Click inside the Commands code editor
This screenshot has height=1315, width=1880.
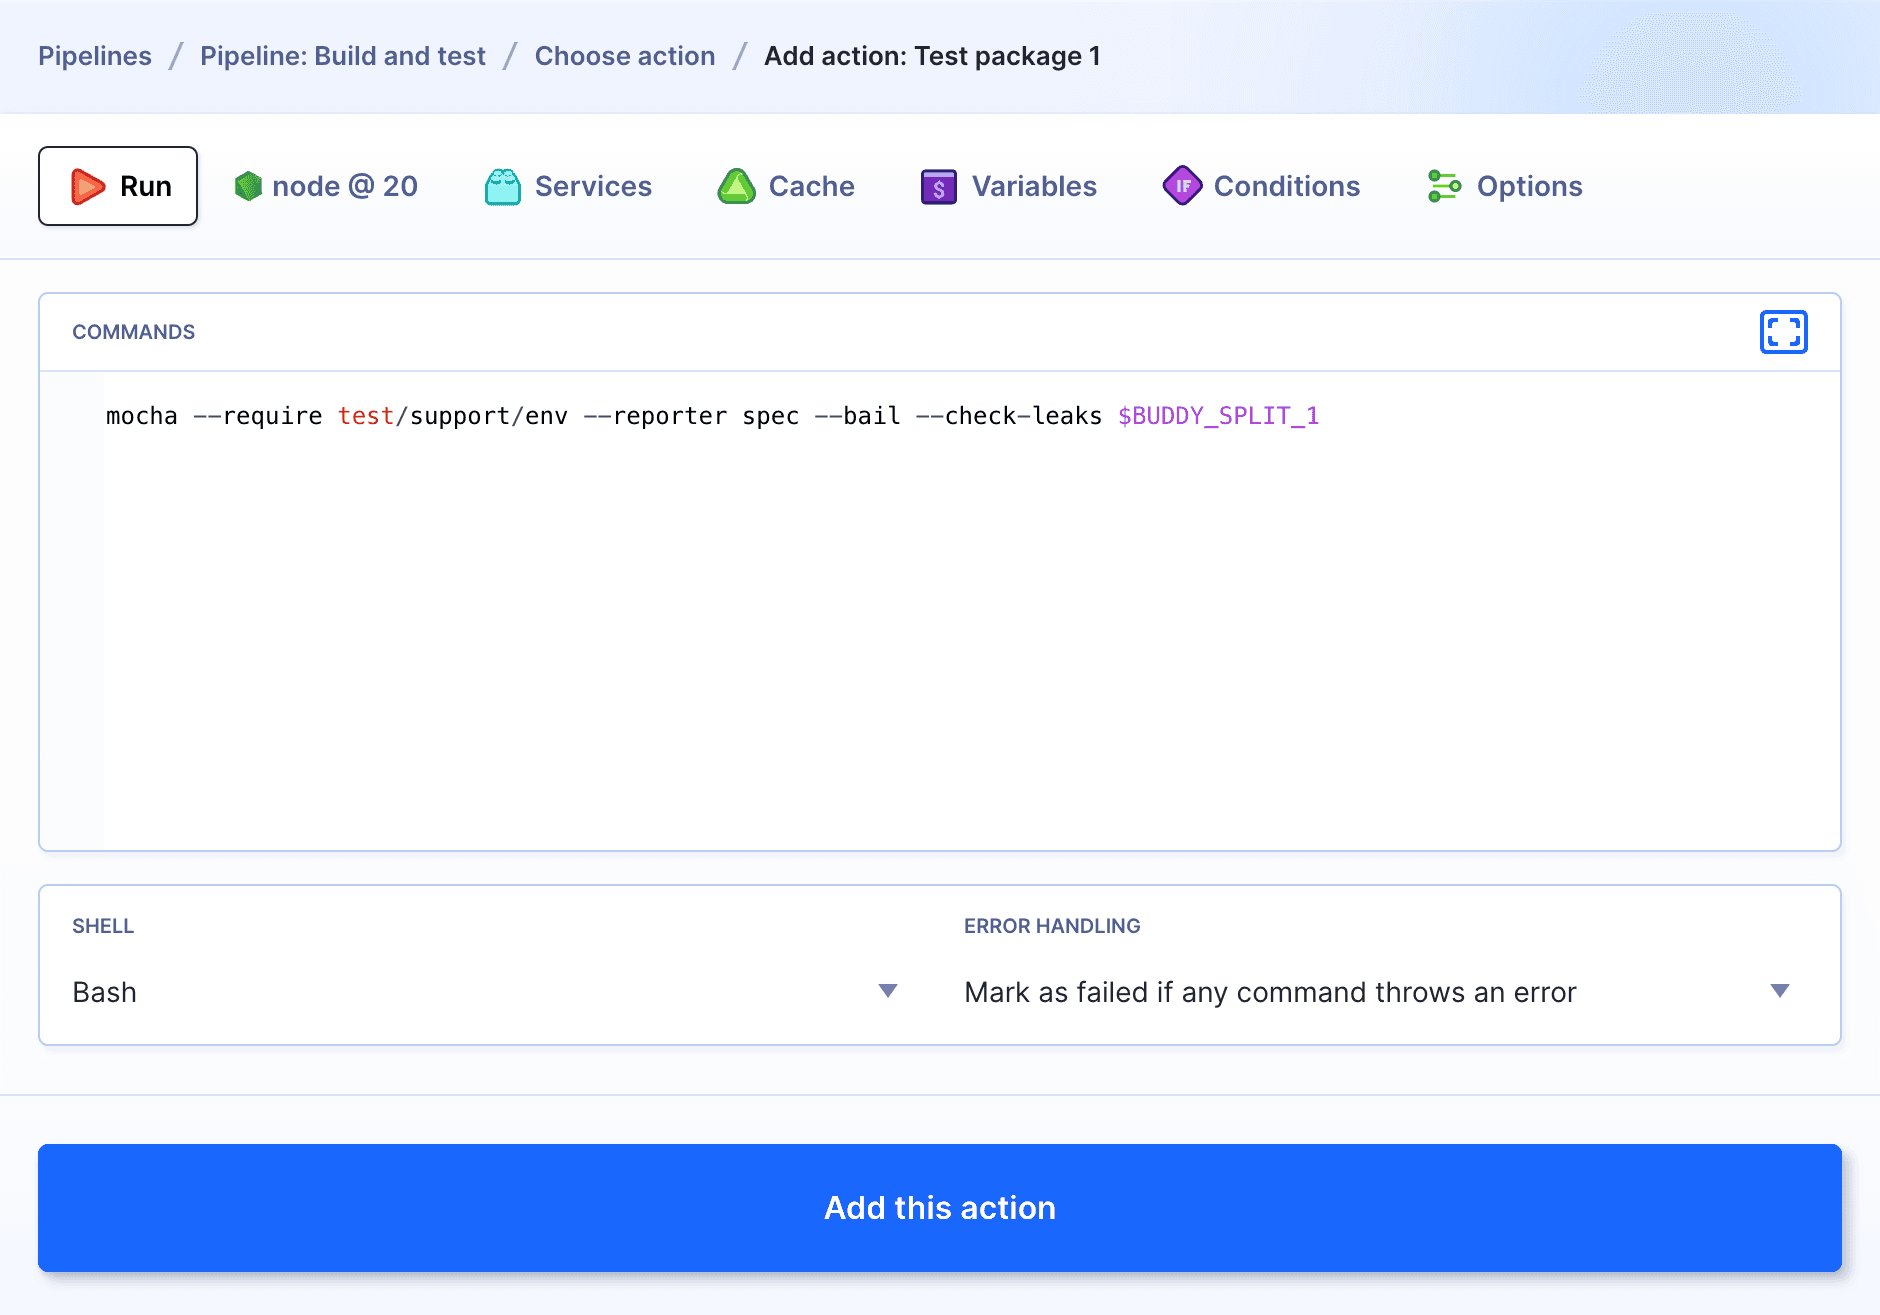point(900,600)
